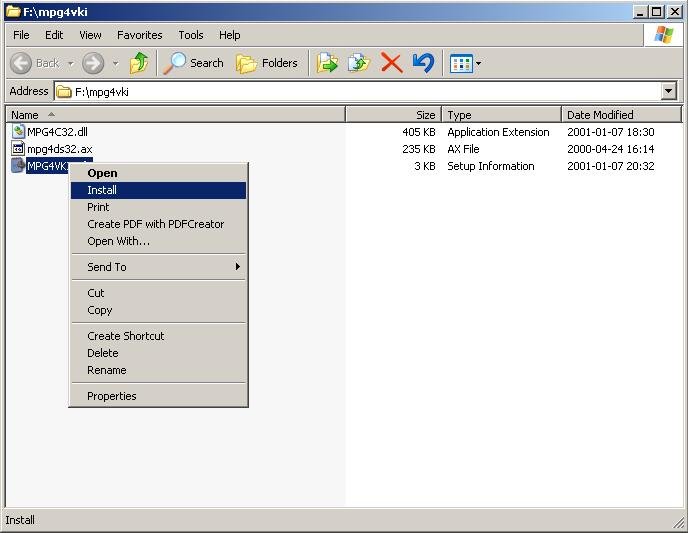
Task: Choose Create Shortcut in context menu
Action: pyautogui.click(x=158, y=336)
